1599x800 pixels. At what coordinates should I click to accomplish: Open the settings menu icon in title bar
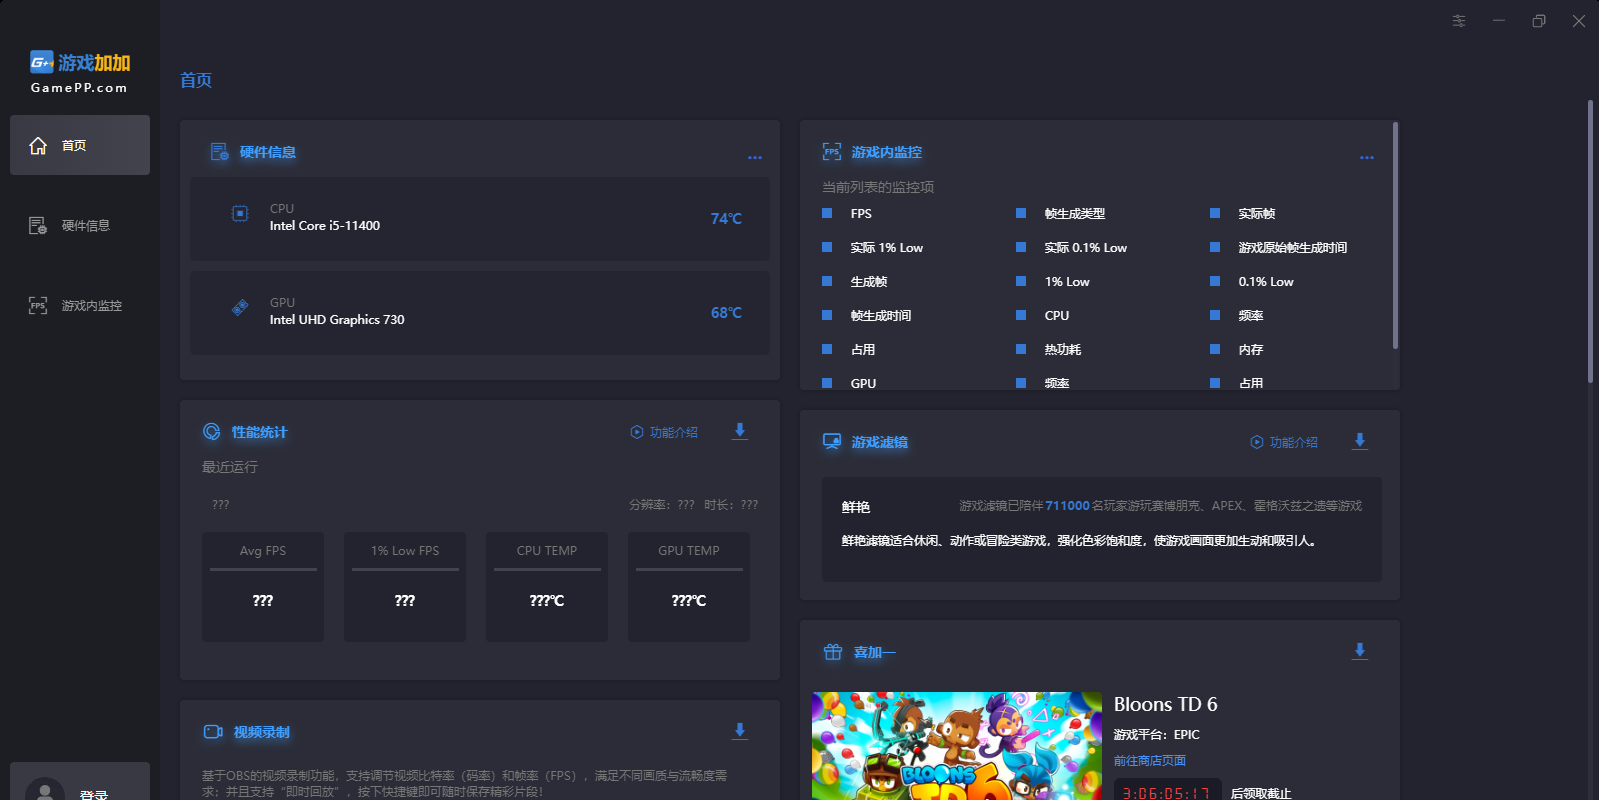pos(1459,21)
